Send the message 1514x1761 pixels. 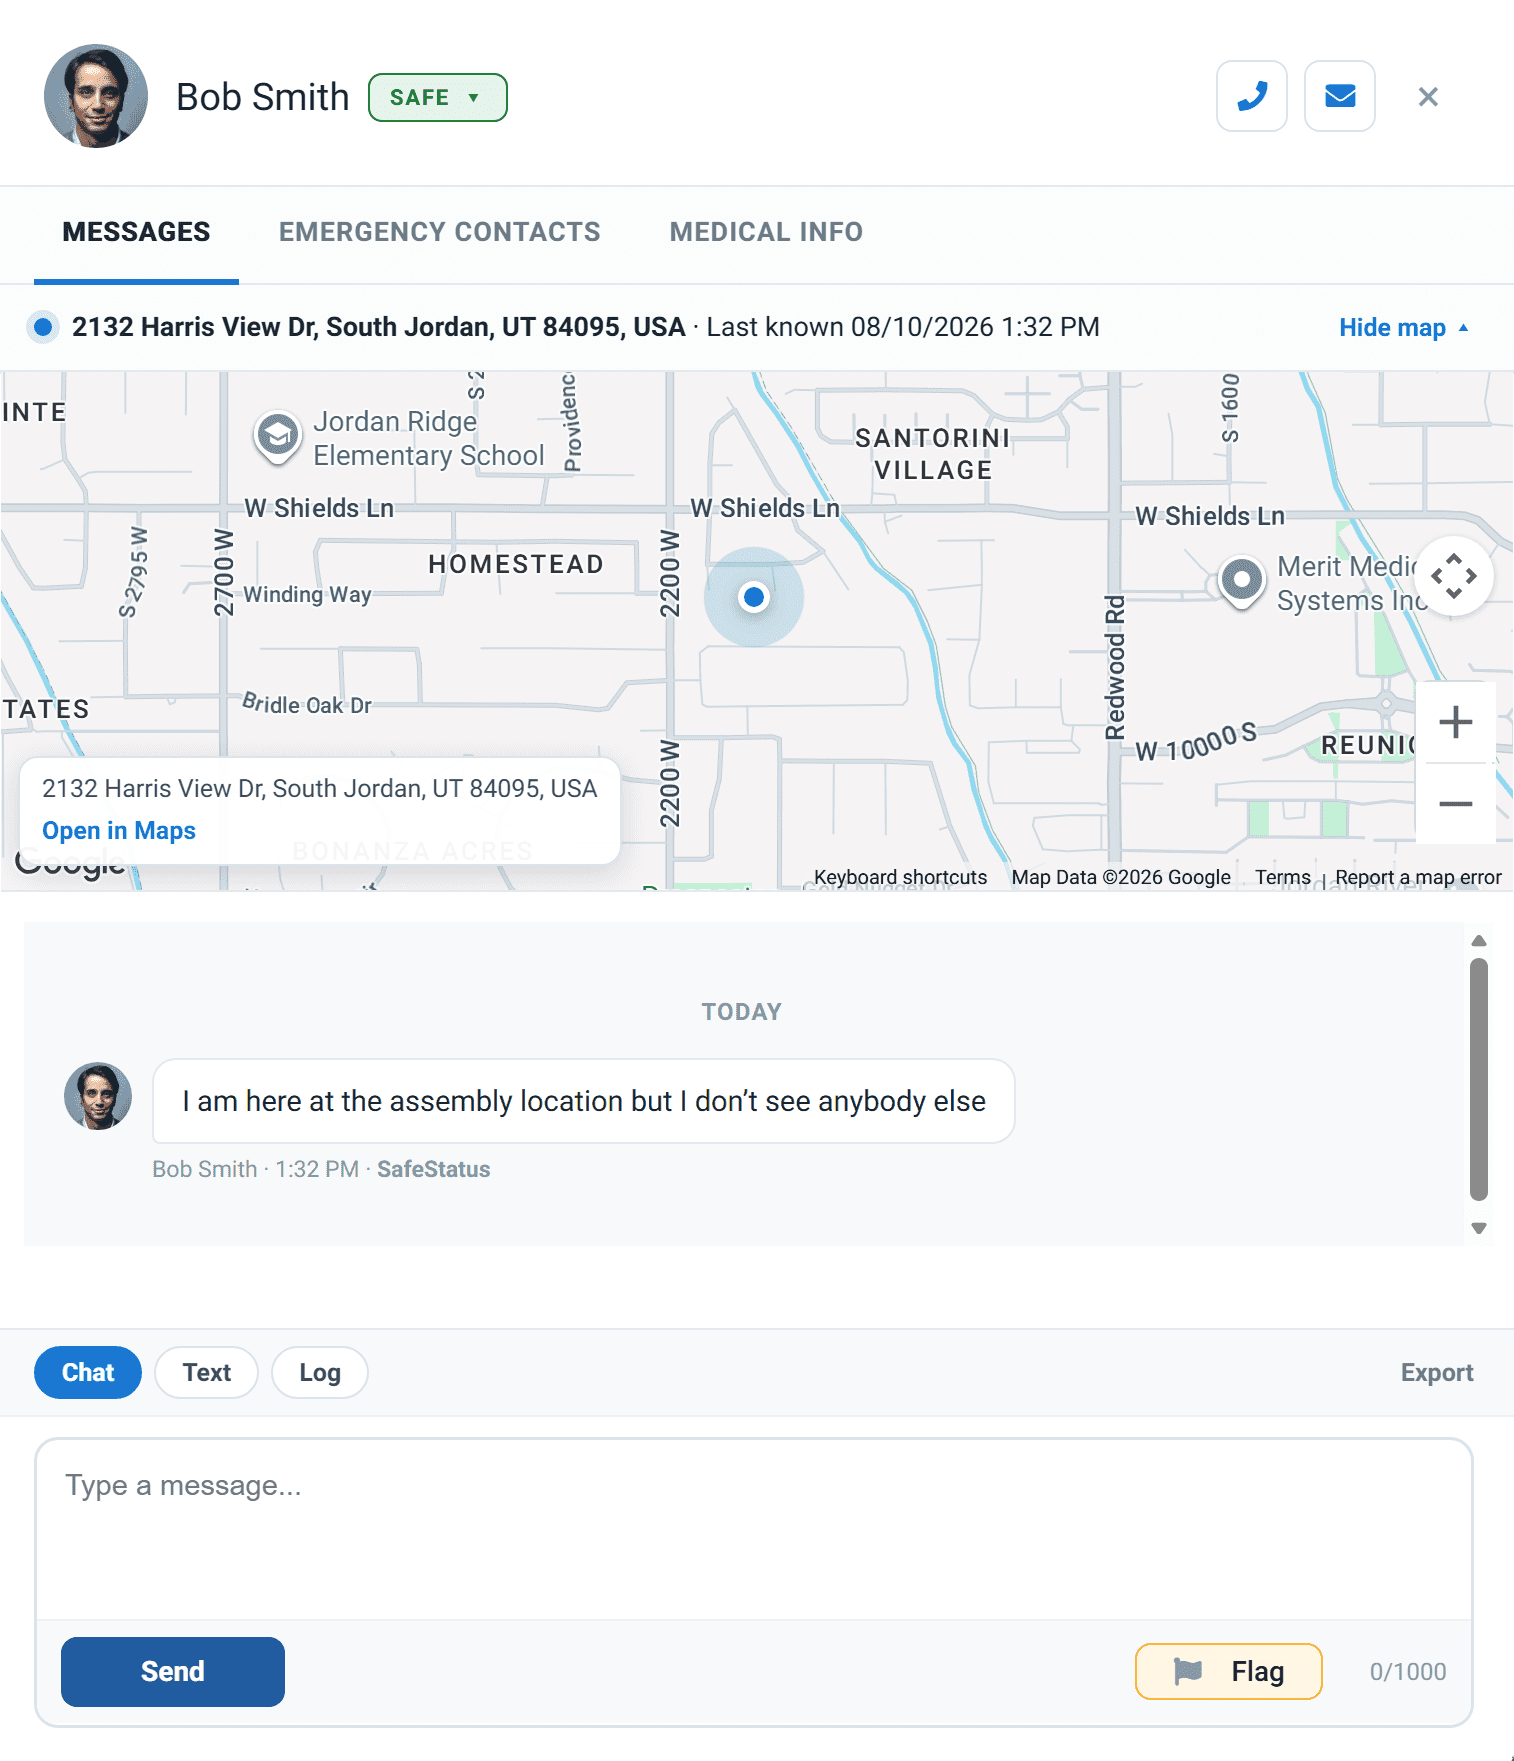pyautogui.click(x=173, y=1672)
